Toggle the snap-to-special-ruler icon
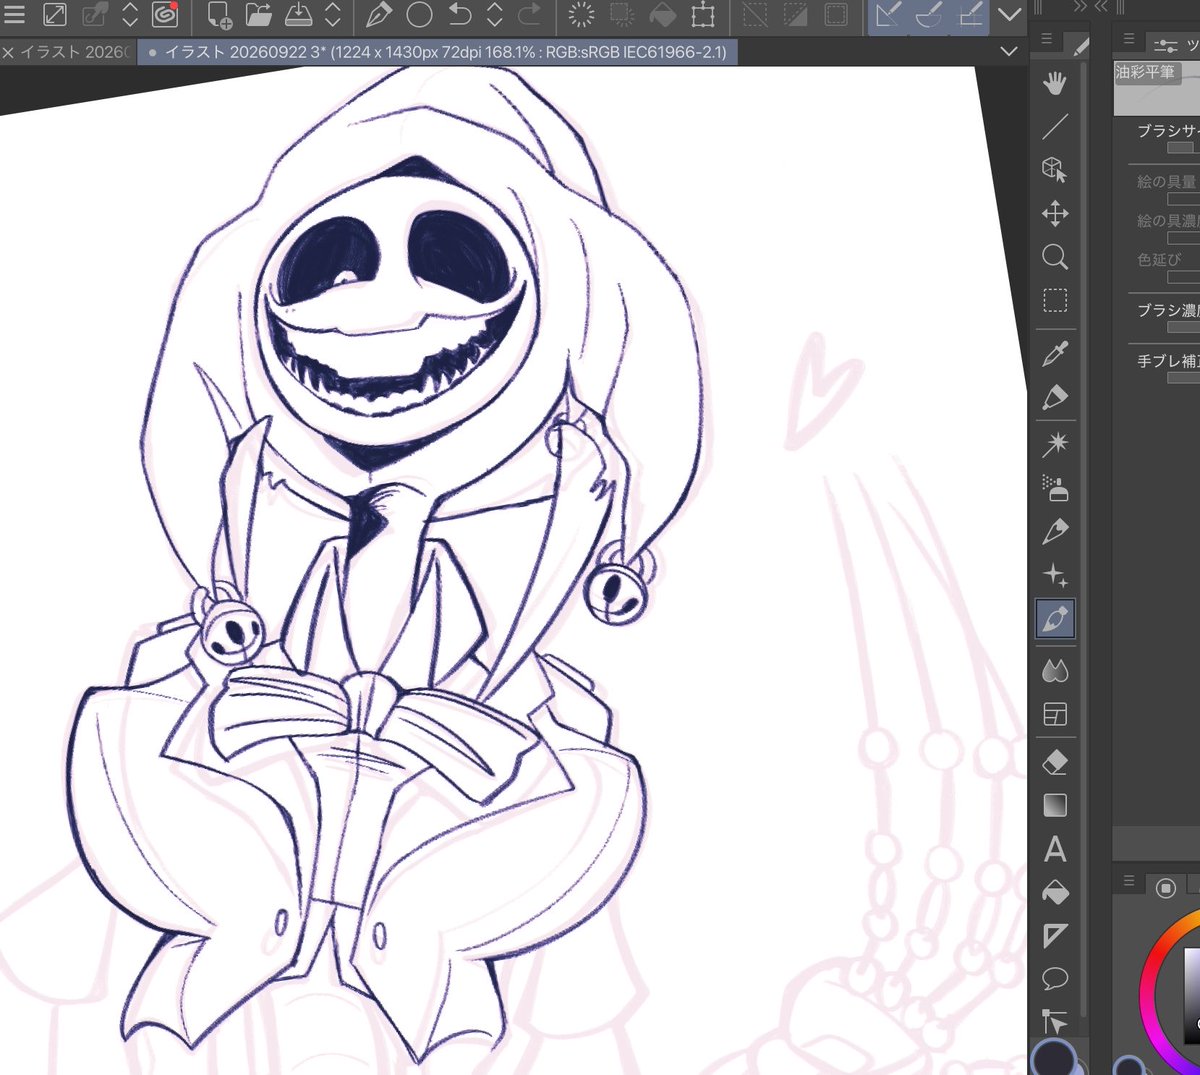The image size is (1200, 1075). pos(928,15)
